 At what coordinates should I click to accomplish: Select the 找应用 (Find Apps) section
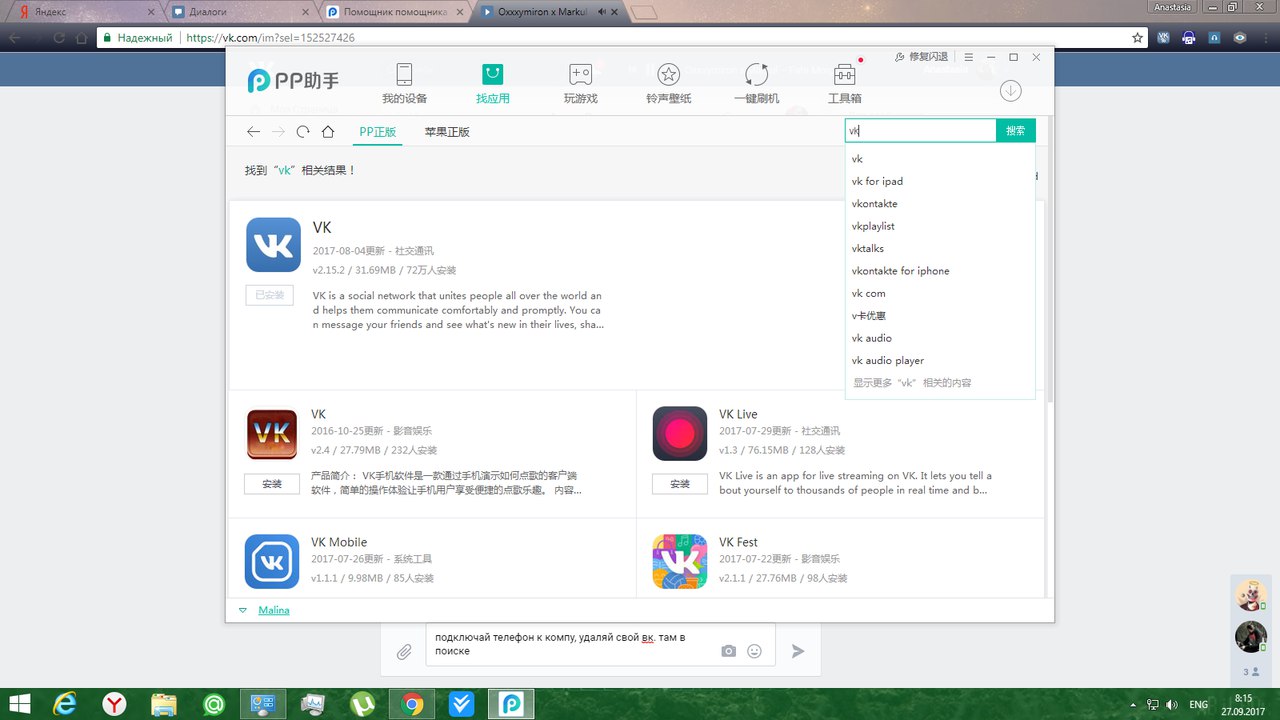coord(492,84)
